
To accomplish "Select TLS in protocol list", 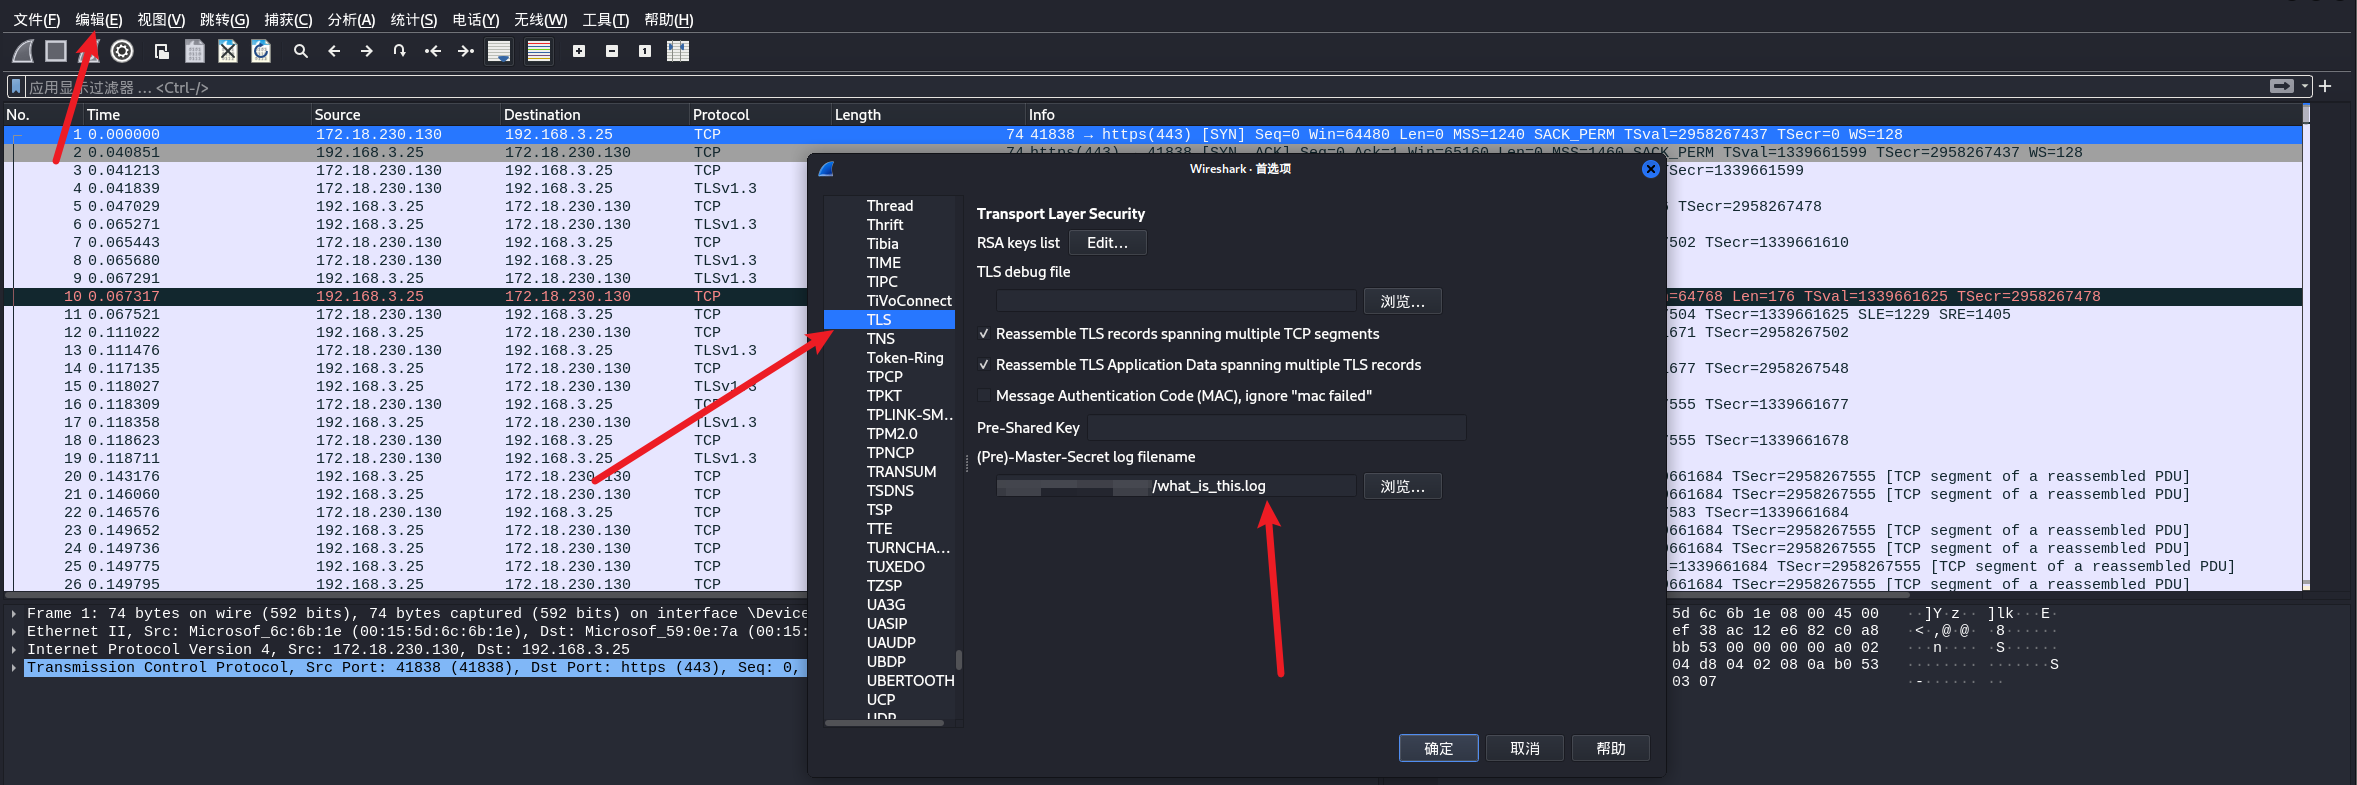I will (x=889, y=320).
